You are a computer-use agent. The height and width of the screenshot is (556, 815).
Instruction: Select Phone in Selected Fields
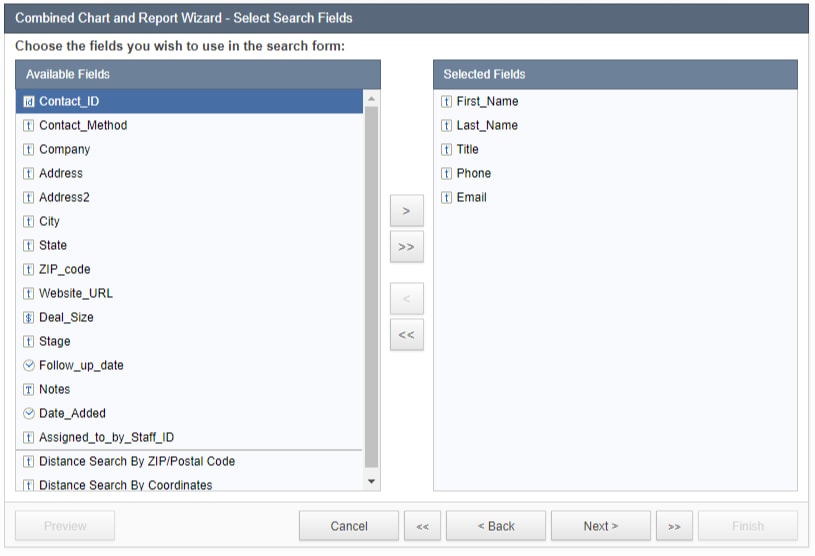coord(474,174)
